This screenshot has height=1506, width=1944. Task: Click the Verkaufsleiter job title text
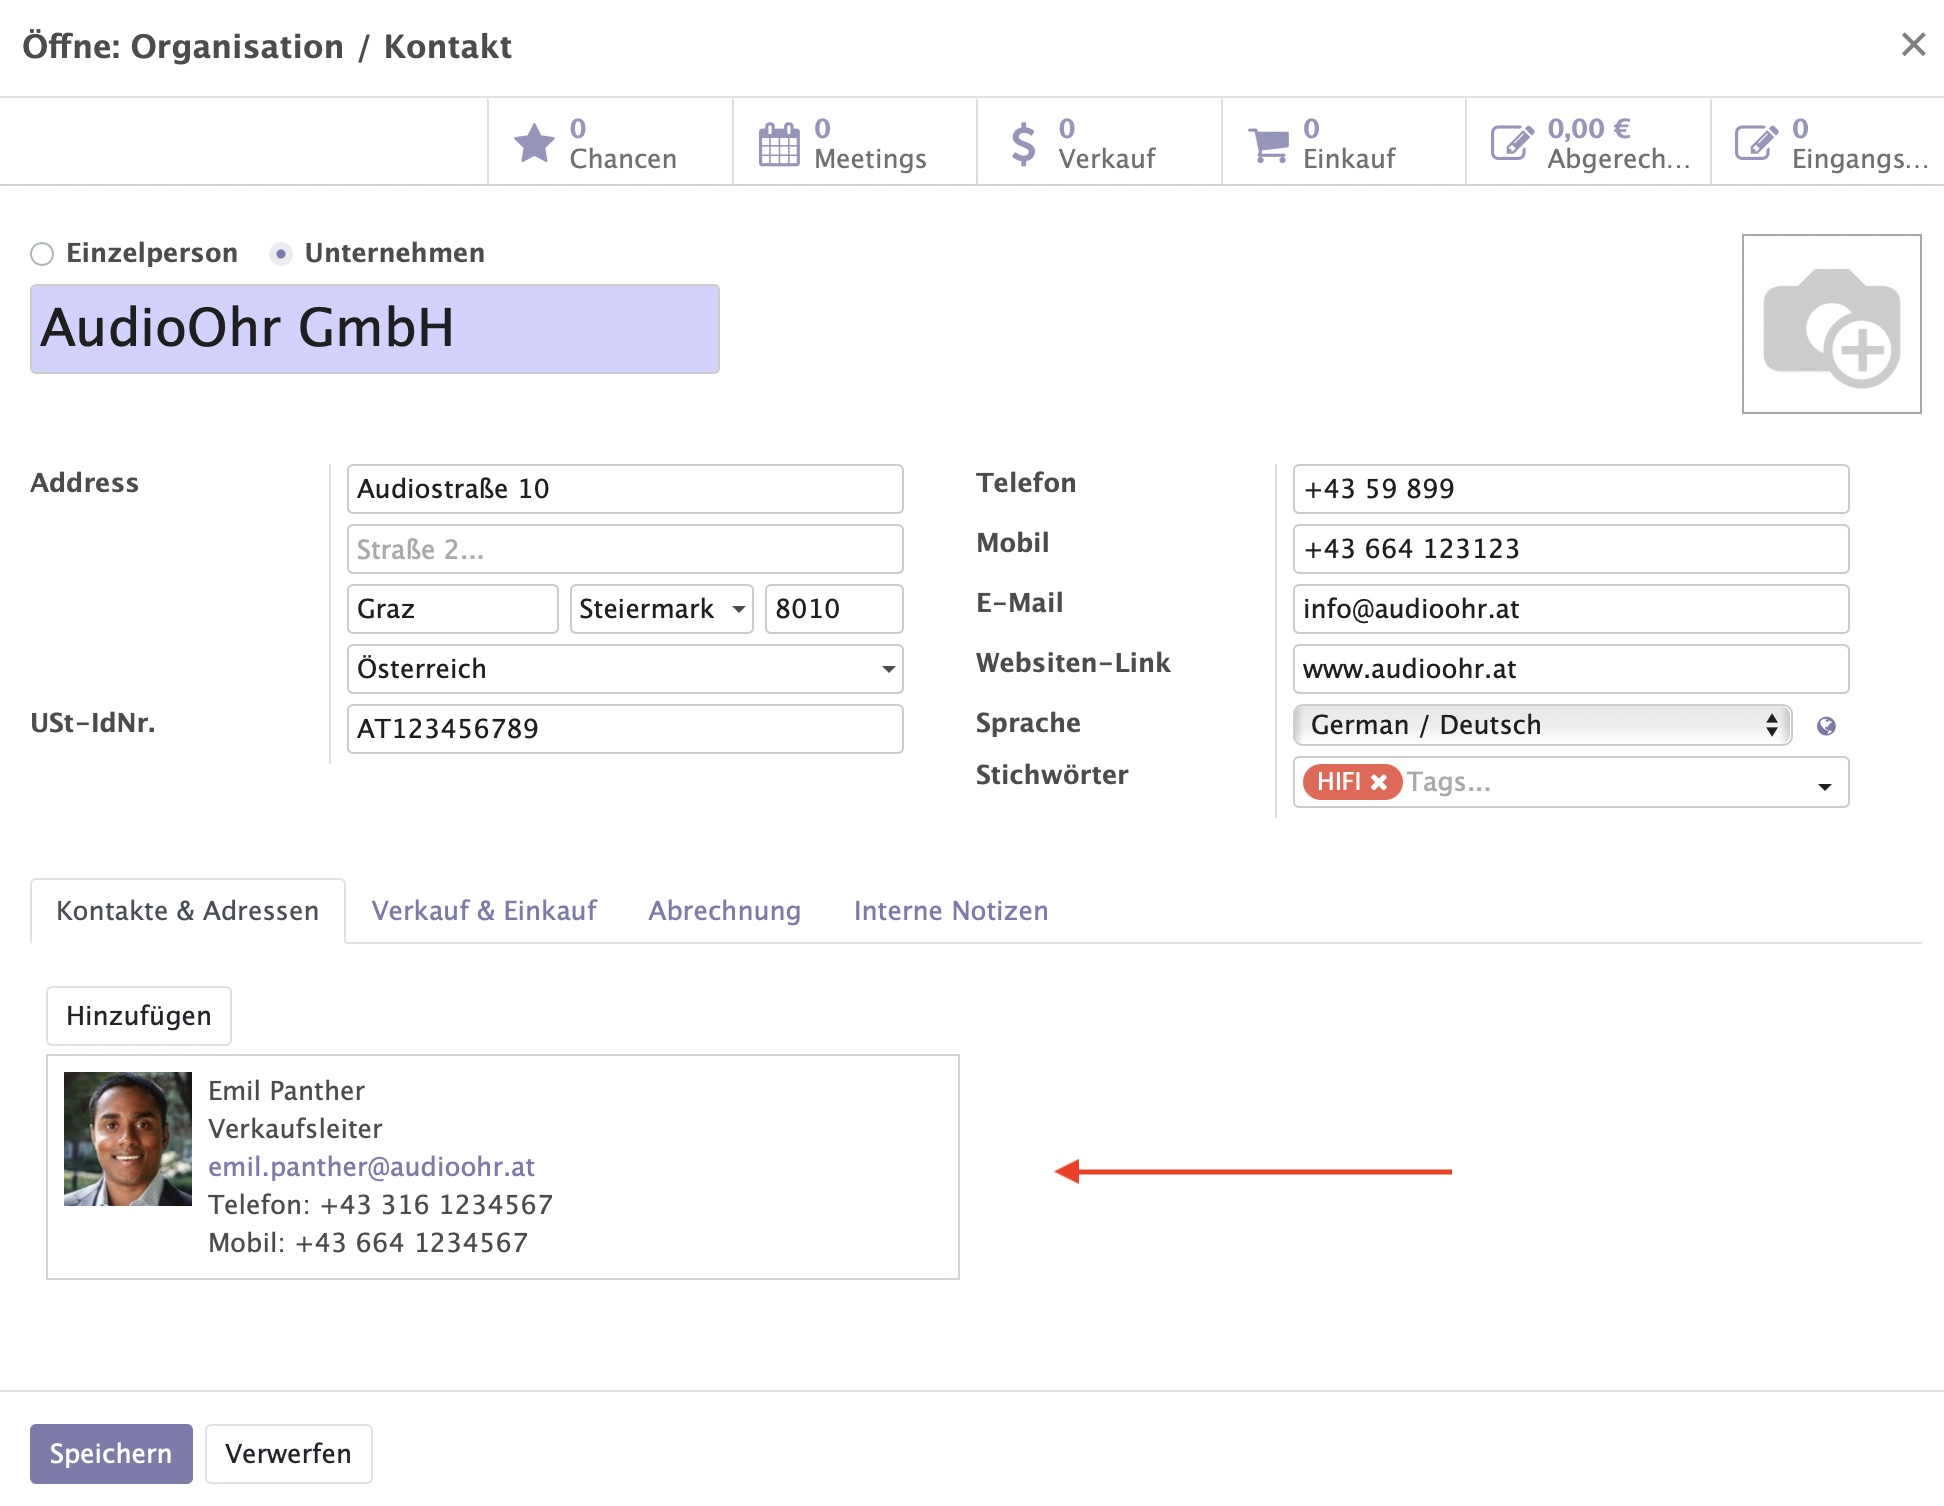295,1129
